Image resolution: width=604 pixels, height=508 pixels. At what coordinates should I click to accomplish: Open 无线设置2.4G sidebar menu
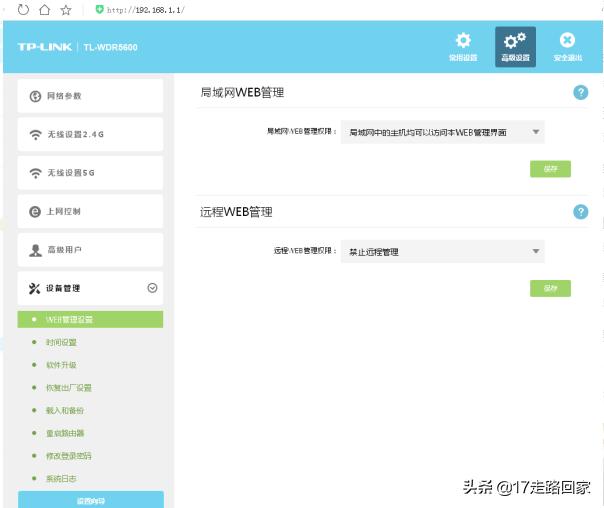coord(90,135)
